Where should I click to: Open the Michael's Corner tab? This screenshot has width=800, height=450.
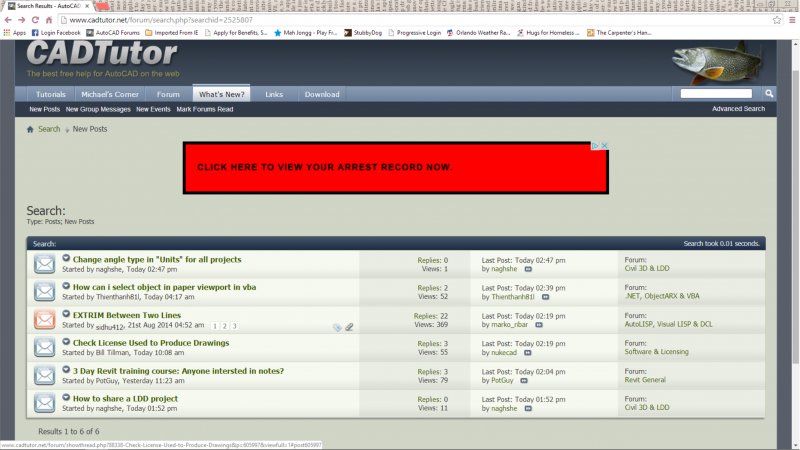(x=110, y=94)
